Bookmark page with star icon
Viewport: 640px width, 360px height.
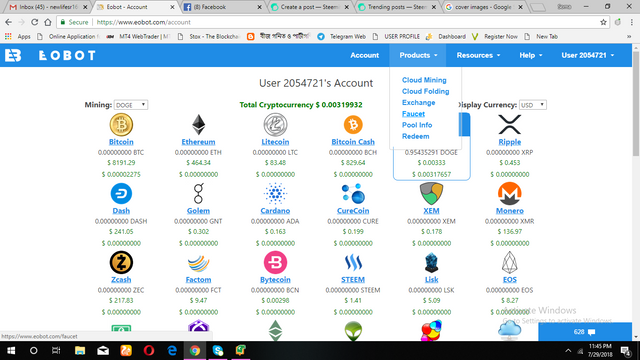point(603,22)
